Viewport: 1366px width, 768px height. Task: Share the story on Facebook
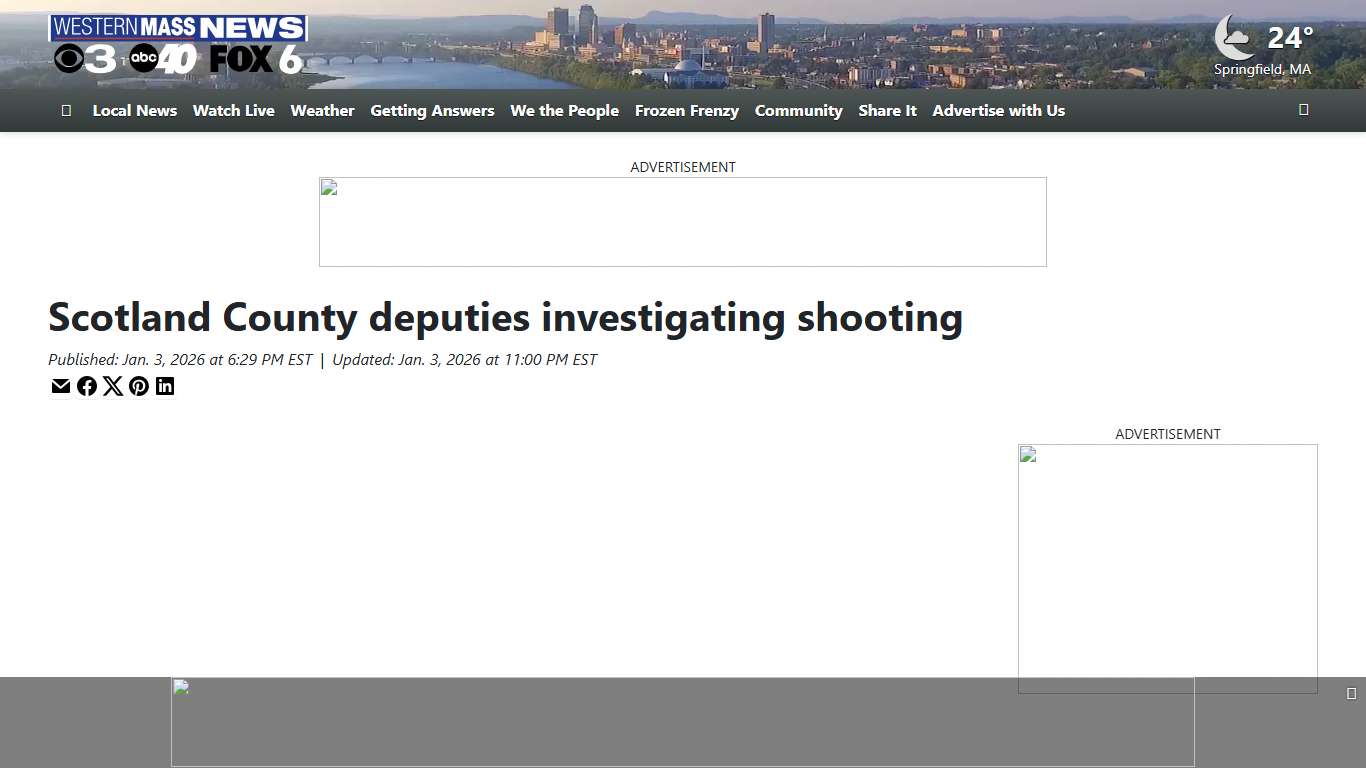(87, 386)
